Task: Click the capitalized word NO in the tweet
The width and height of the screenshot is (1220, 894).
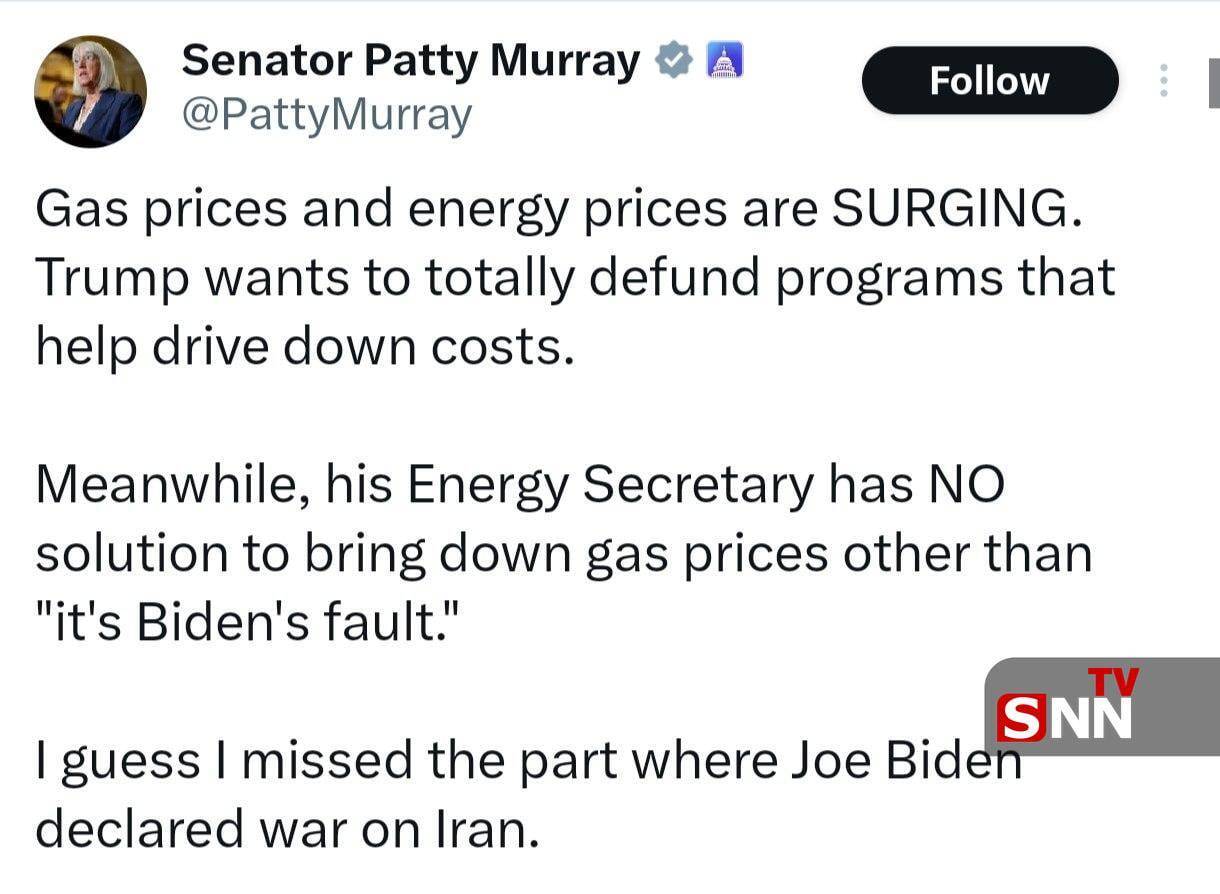Action: pyautogui.click(x=965, y=485)
